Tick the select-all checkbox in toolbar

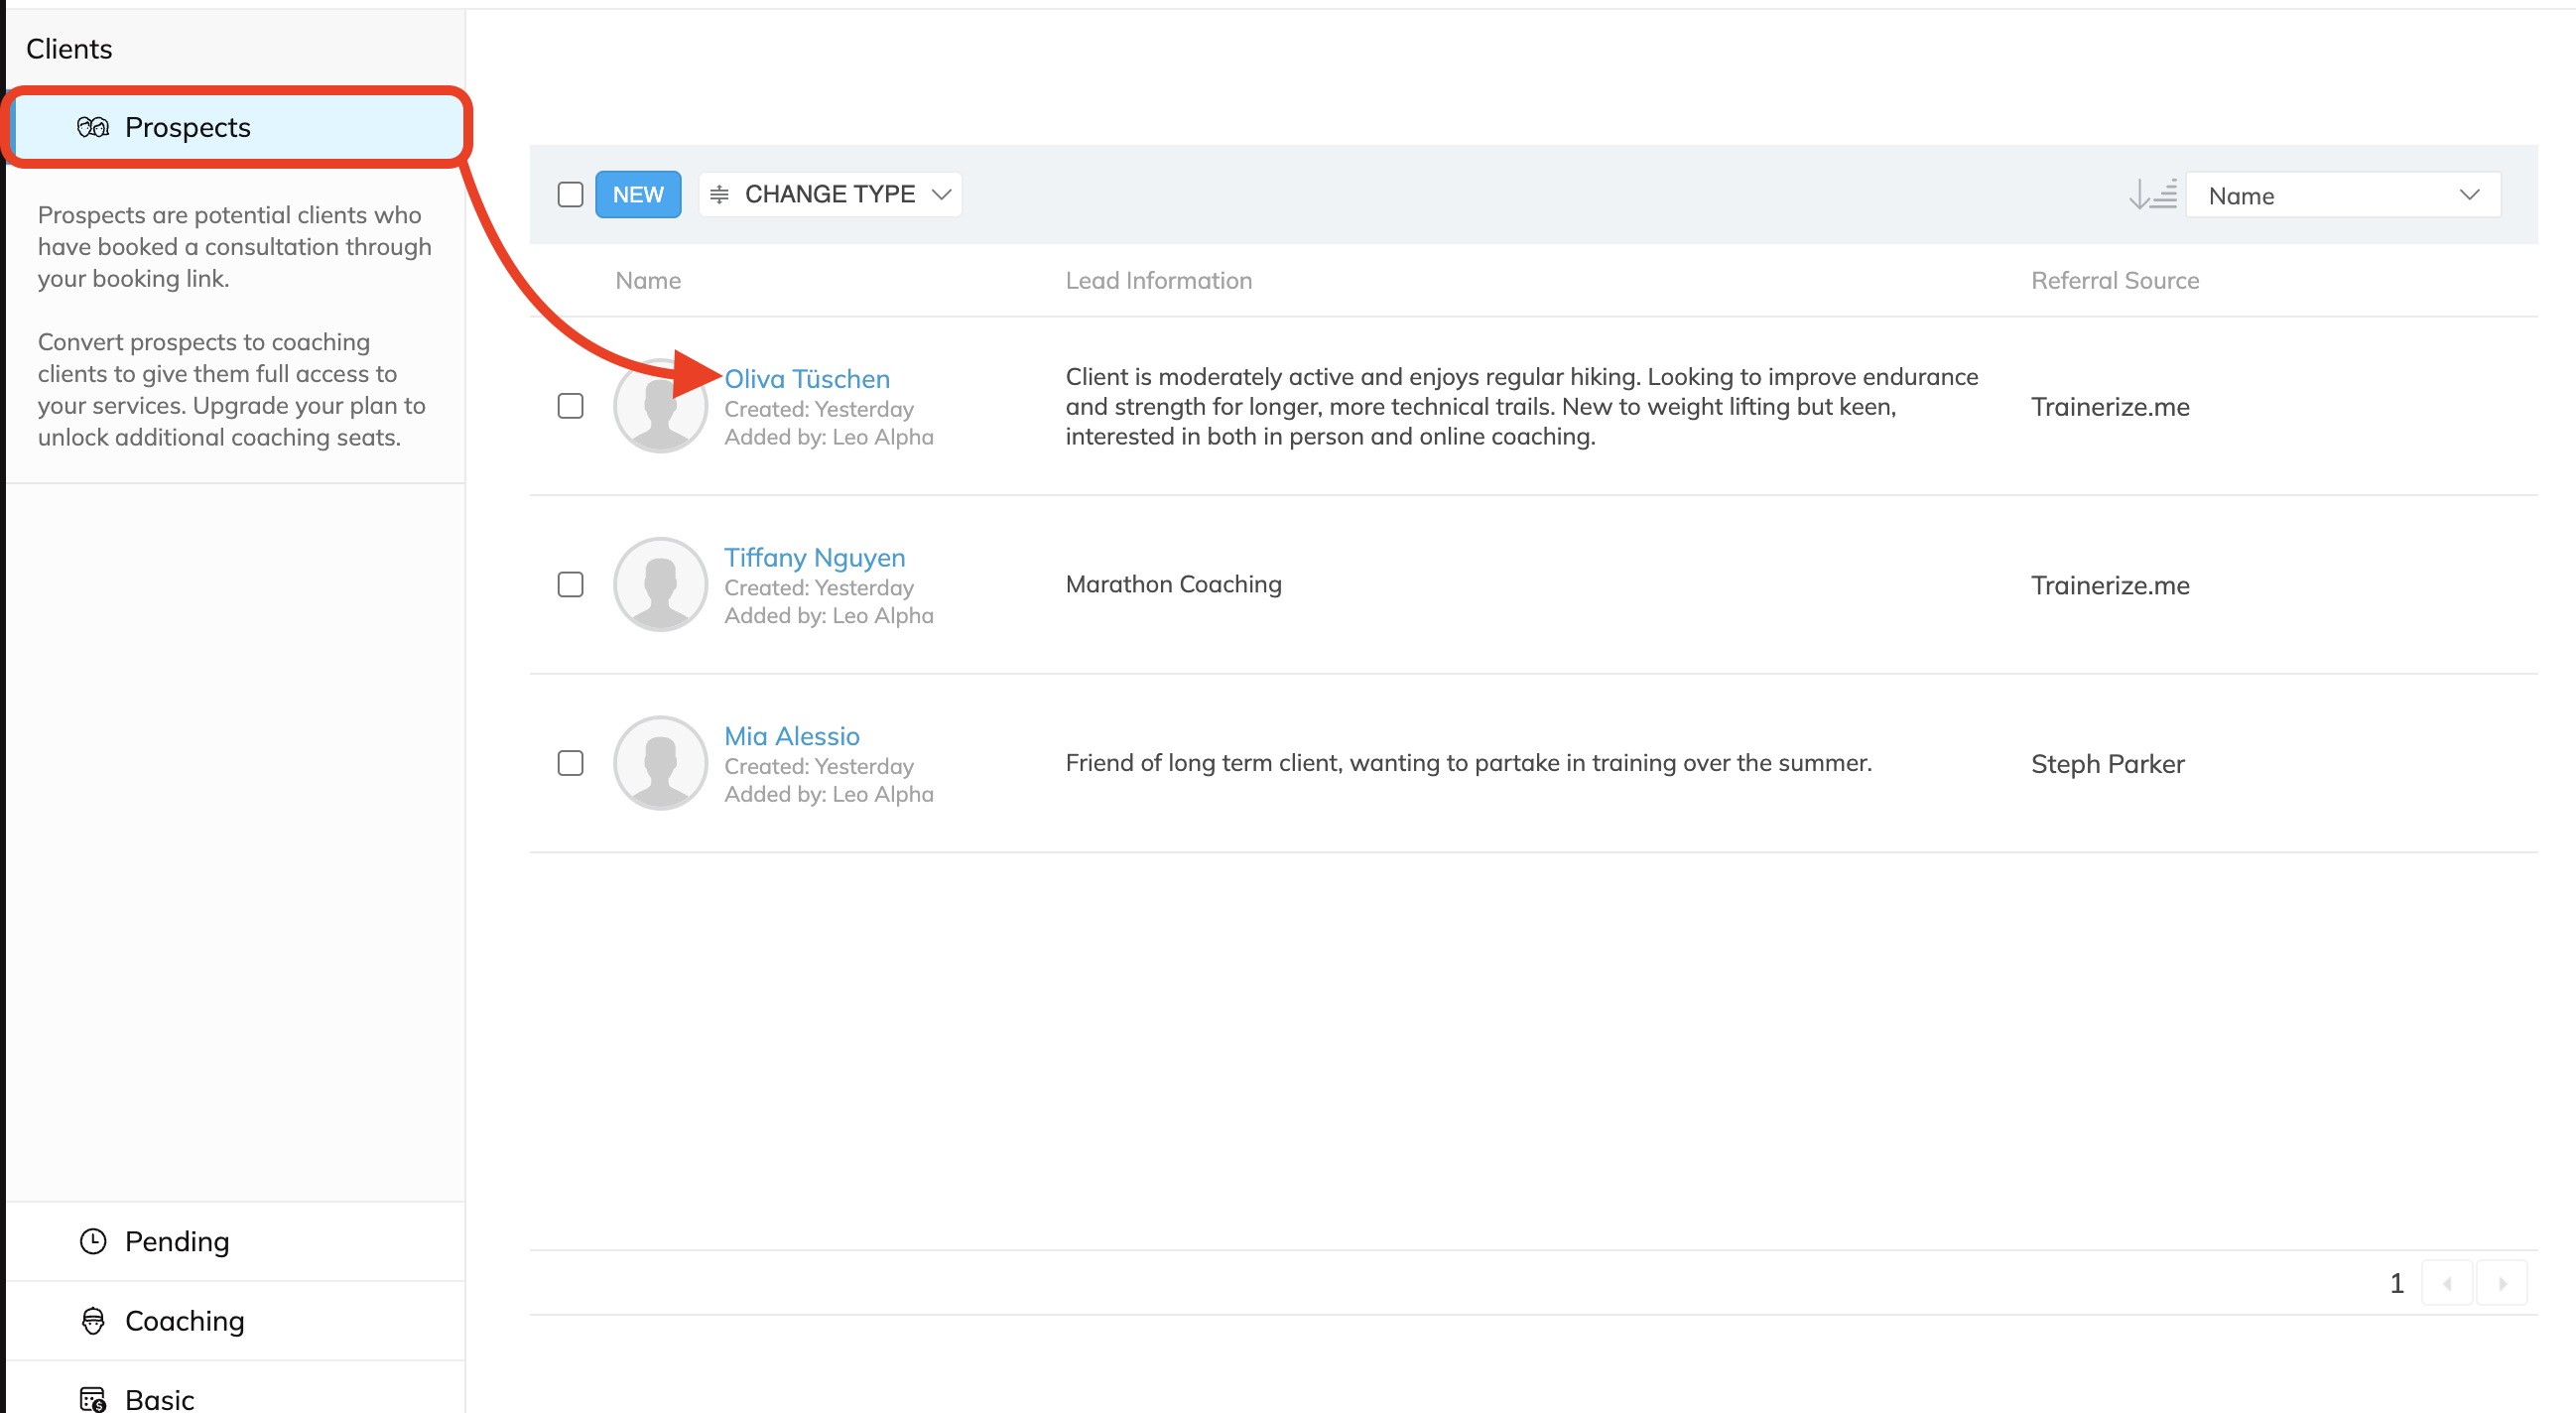coord(570,194)
